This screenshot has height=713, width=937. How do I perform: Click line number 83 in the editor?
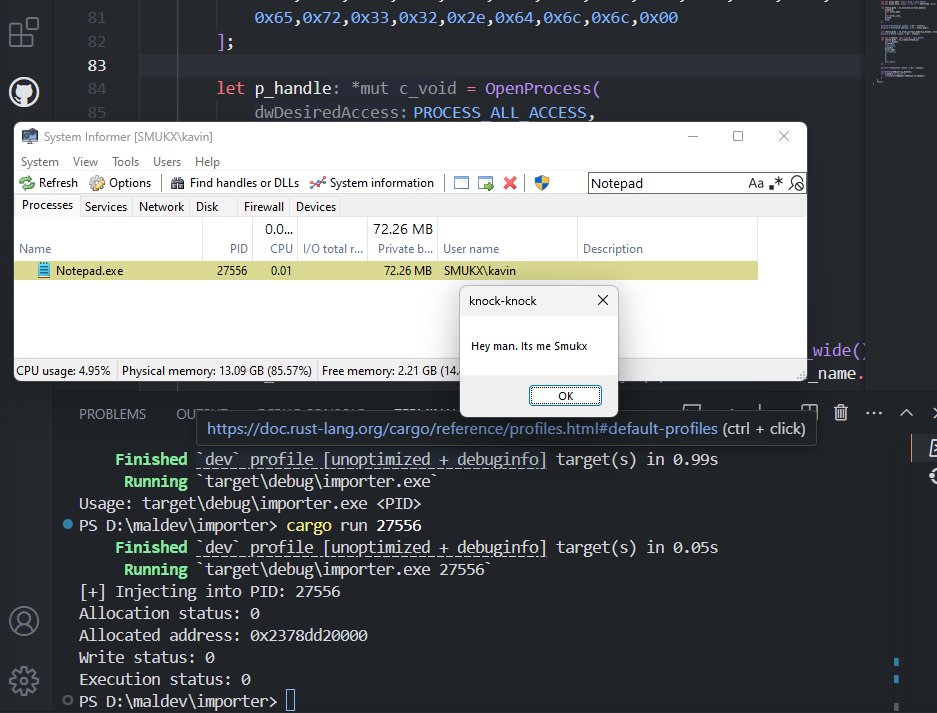[97, 65]
